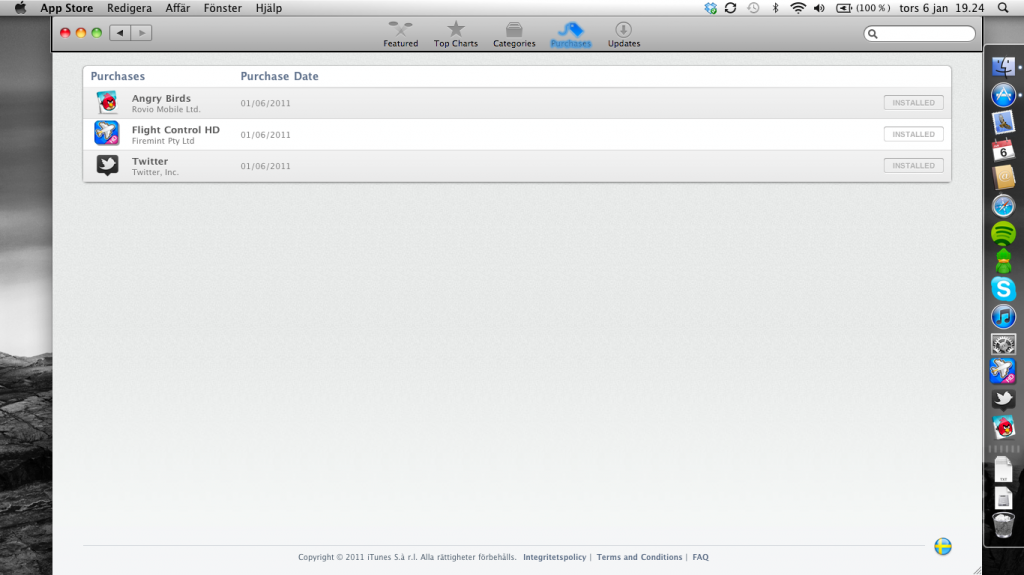Open Safari from the Dock
The width and height of the screenshot is (1024, 575).
pos(1003,206)
